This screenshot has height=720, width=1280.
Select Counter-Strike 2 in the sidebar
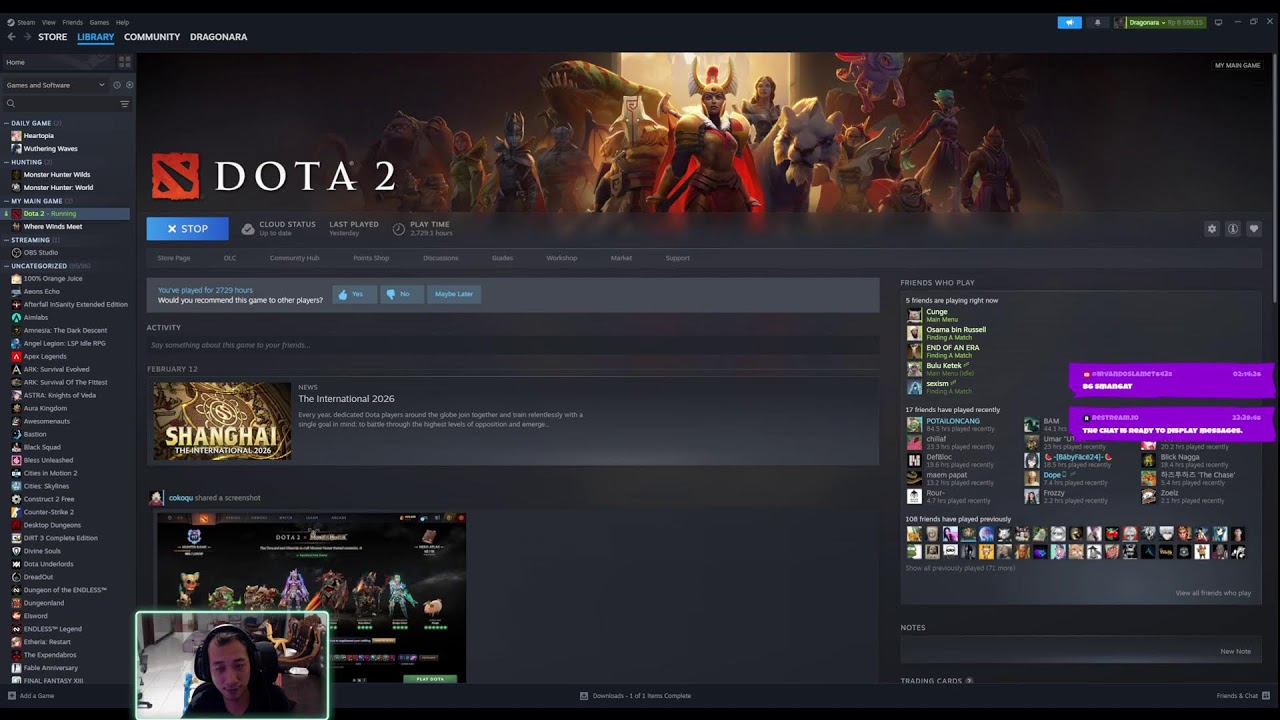click(49, 512)
